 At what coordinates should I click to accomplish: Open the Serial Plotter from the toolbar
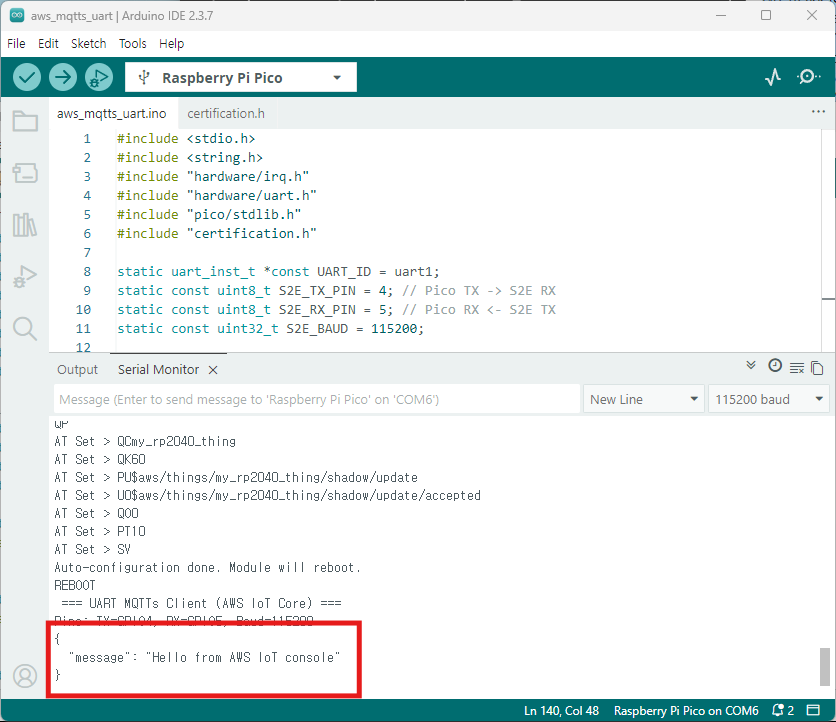772,77
